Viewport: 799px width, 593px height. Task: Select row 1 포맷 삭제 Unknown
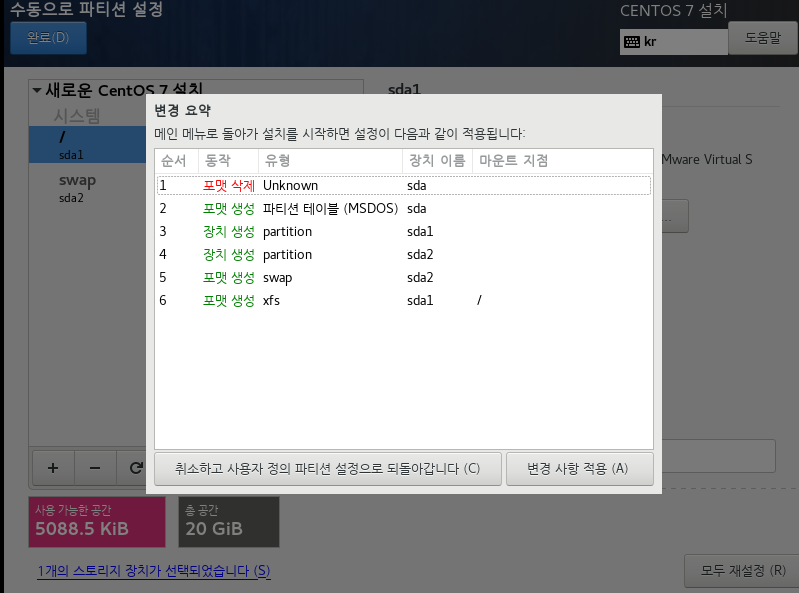(x=404, y=185)
